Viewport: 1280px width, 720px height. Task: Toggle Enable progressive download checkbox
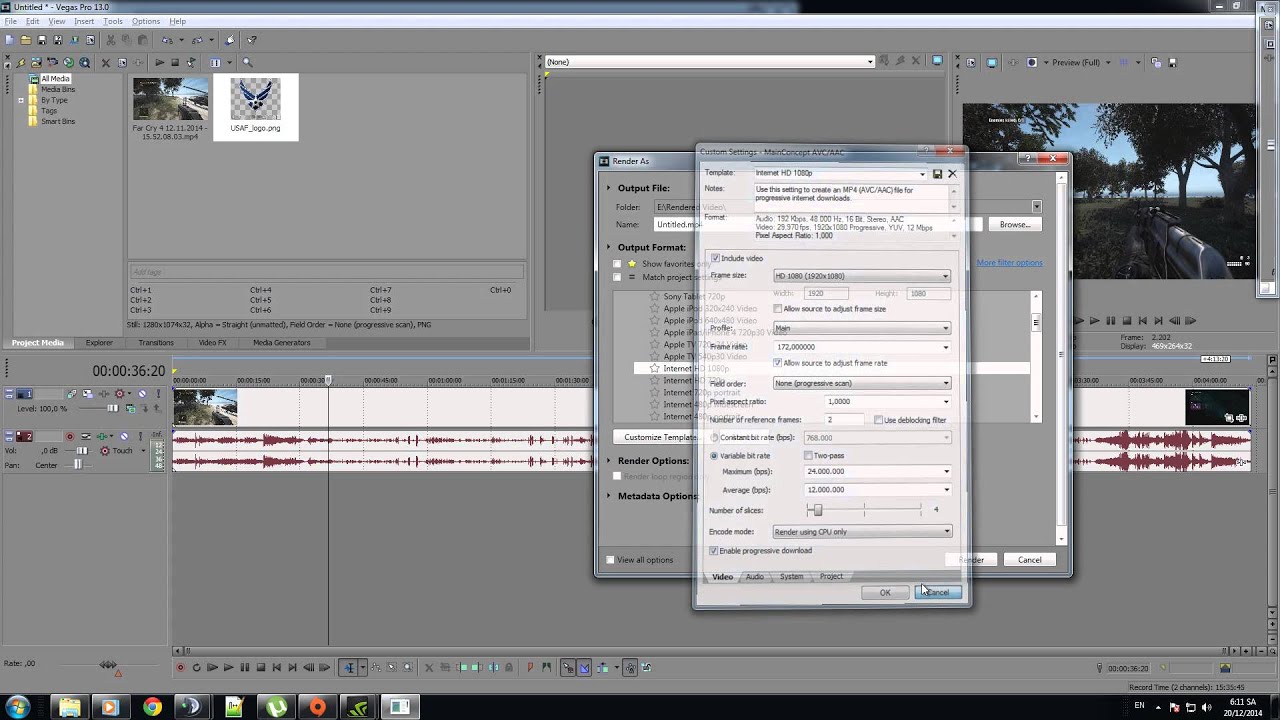click(x=714, y=551)
